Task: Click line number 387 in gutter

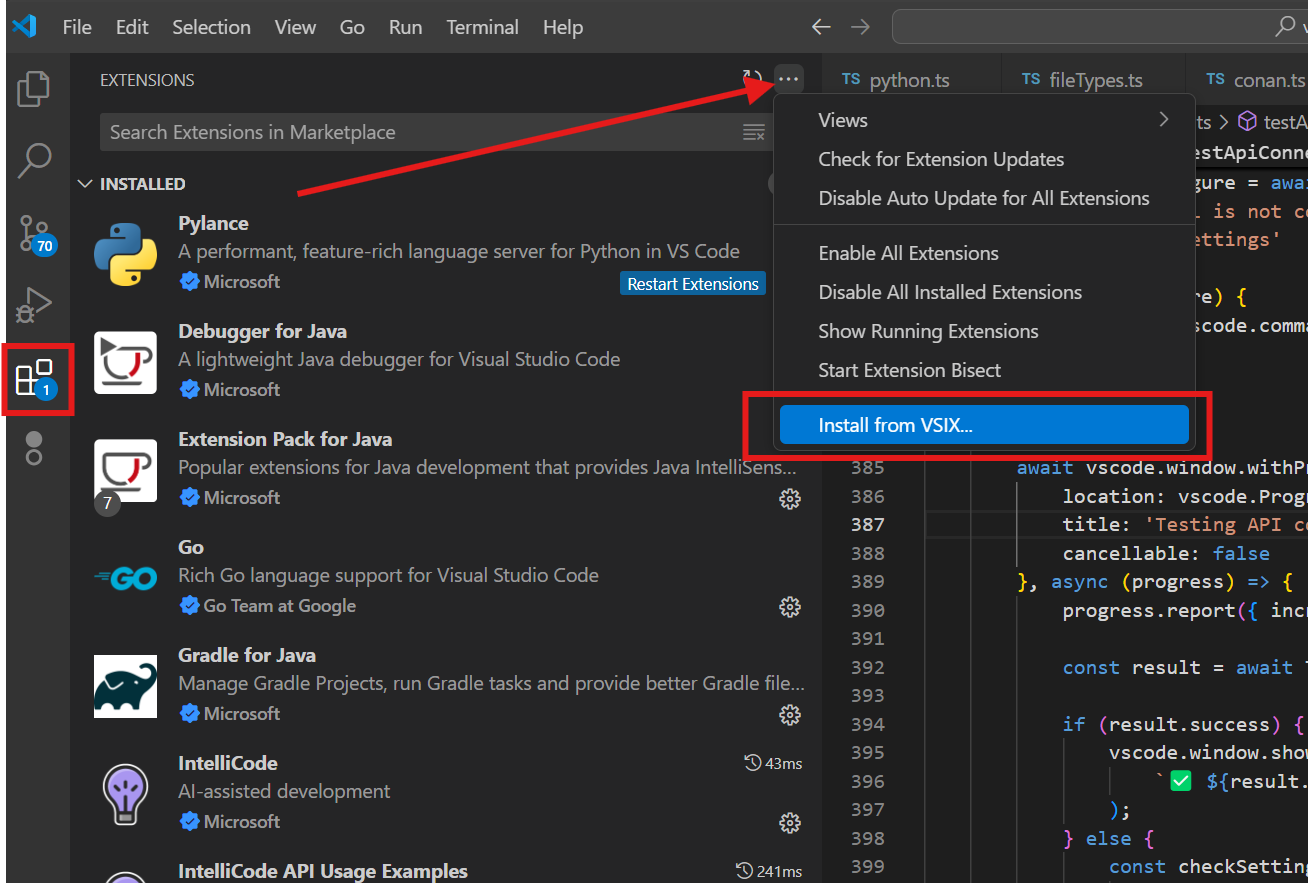Action: click(x=867, y=524)
